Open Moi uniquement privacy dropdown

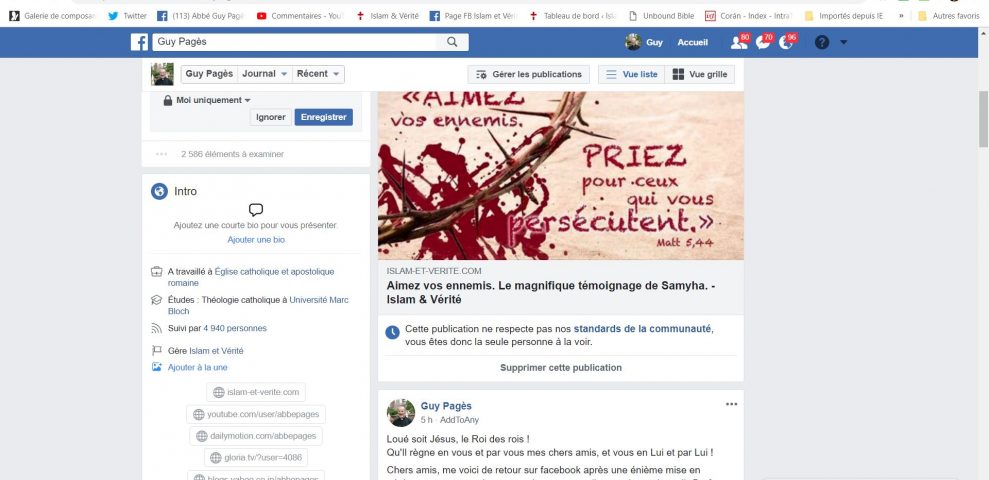tap(207, 100)
